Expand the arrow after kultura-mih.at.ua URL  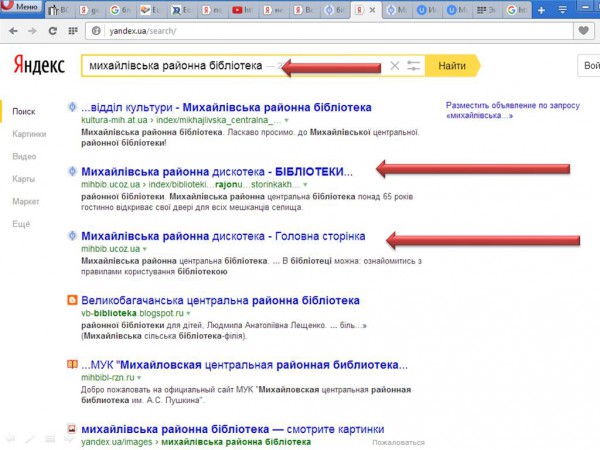tap(286, 121)
